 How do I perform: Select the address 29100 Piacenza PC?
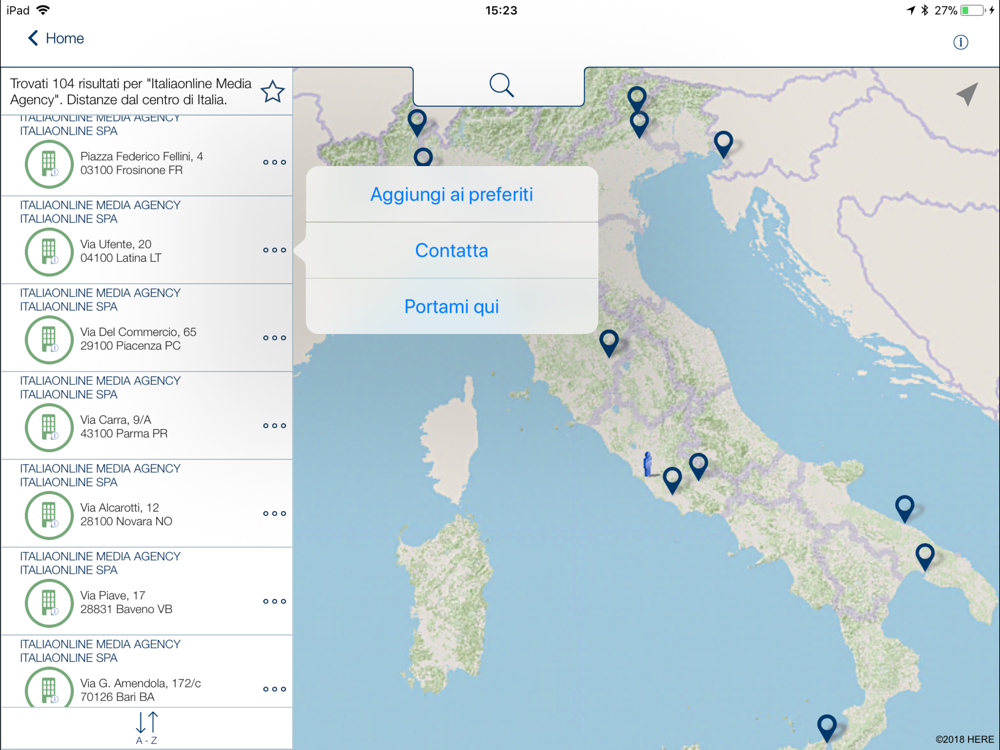(130, 346)
